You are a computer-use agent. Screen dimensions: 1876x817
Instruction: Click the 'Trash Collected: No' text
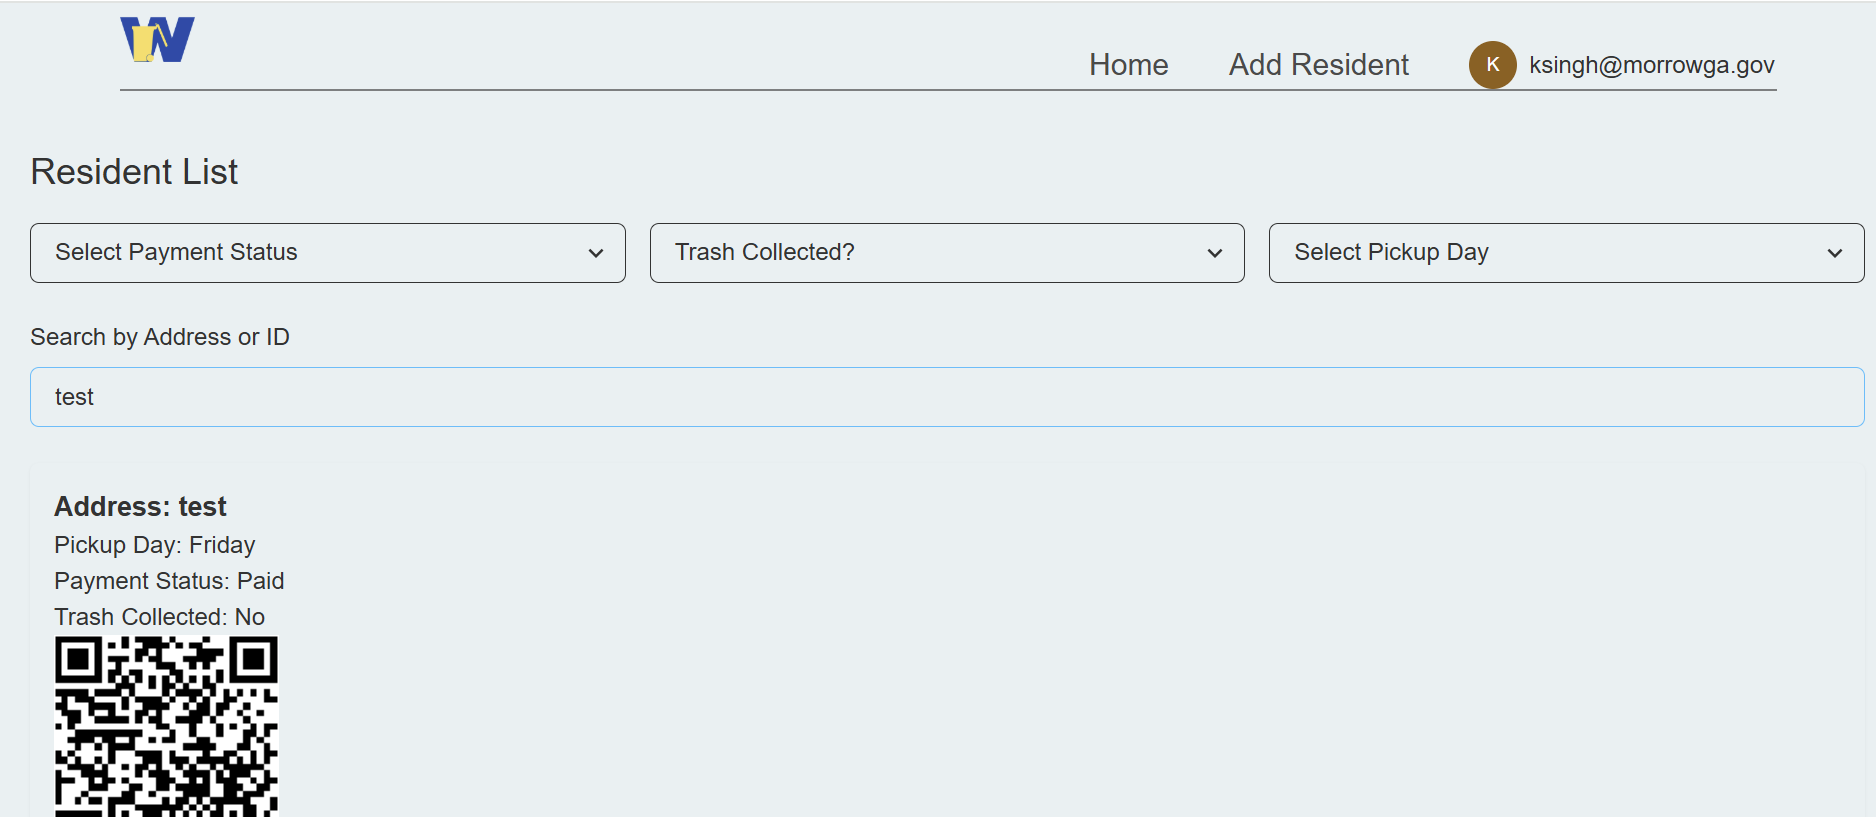pos(159,617)
